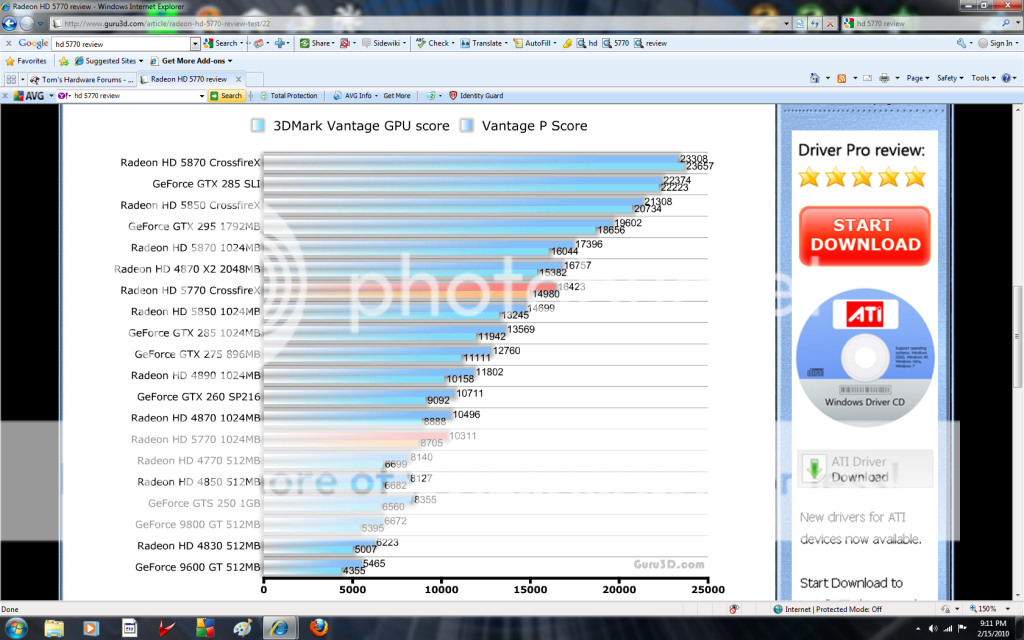Click the Print icon in the command bar
The height and width of the screenshot is (640, 1024).
(x=884, y=78)
